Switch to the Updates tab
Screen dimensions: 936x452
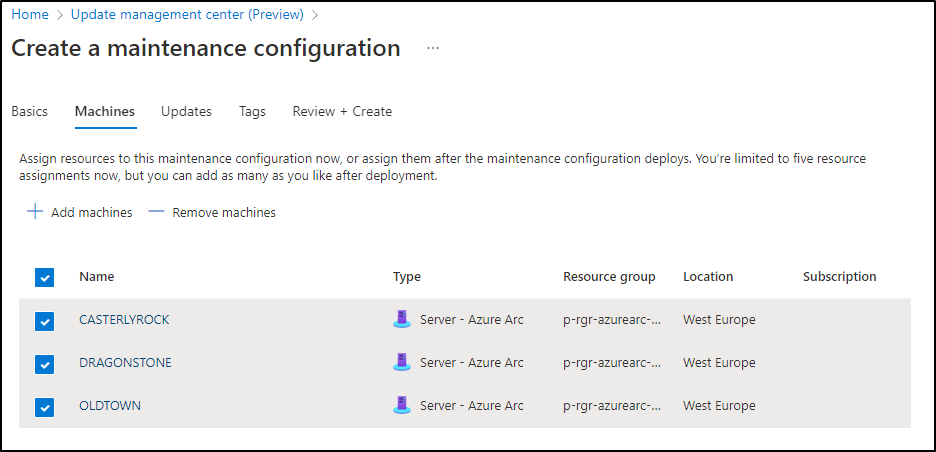pyautogui.click(x=186, y=112)
